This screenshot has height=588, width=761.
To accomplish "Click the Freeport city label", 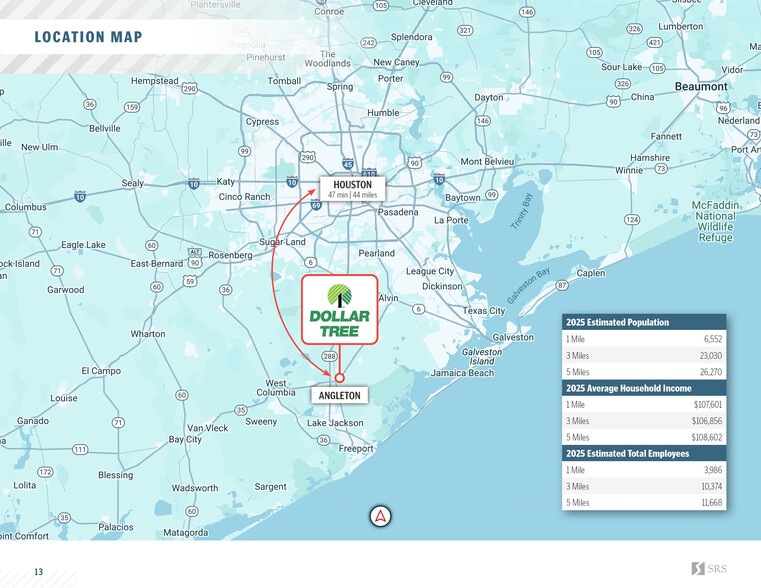I will (356, 449).
